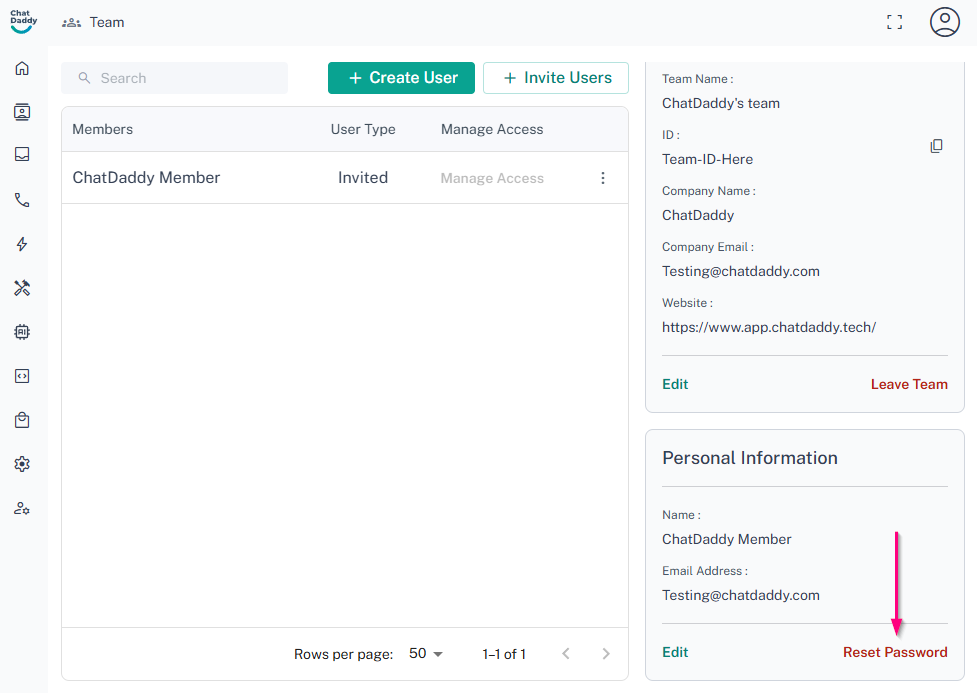Click the Invite Users button
Screen dimensions: 977x693
[x=555, y=78]
